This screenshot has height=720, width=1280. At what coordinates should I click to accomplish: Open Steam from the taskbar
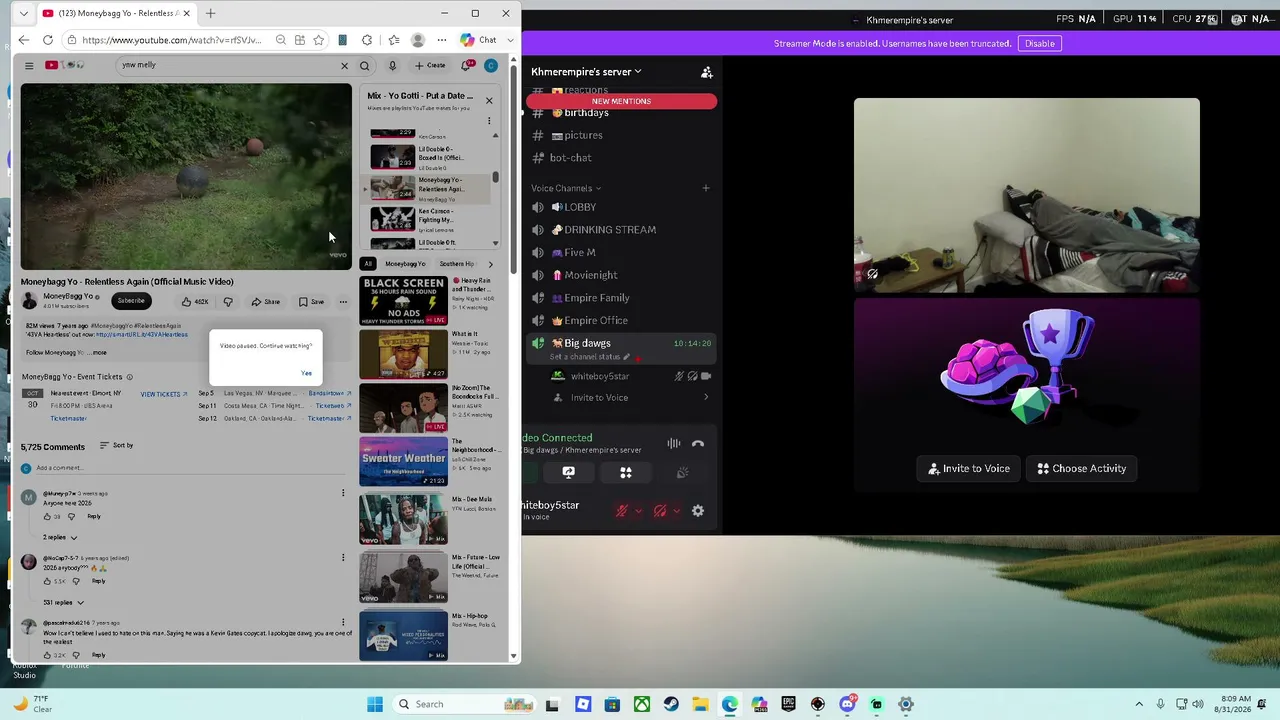coord(671,704)
